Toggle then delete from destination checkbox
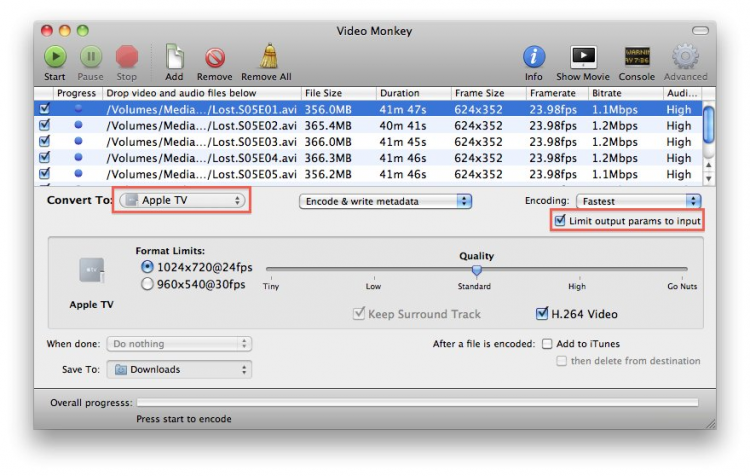The height and width of the screenshot is (476, 750). tap(562, 361)
